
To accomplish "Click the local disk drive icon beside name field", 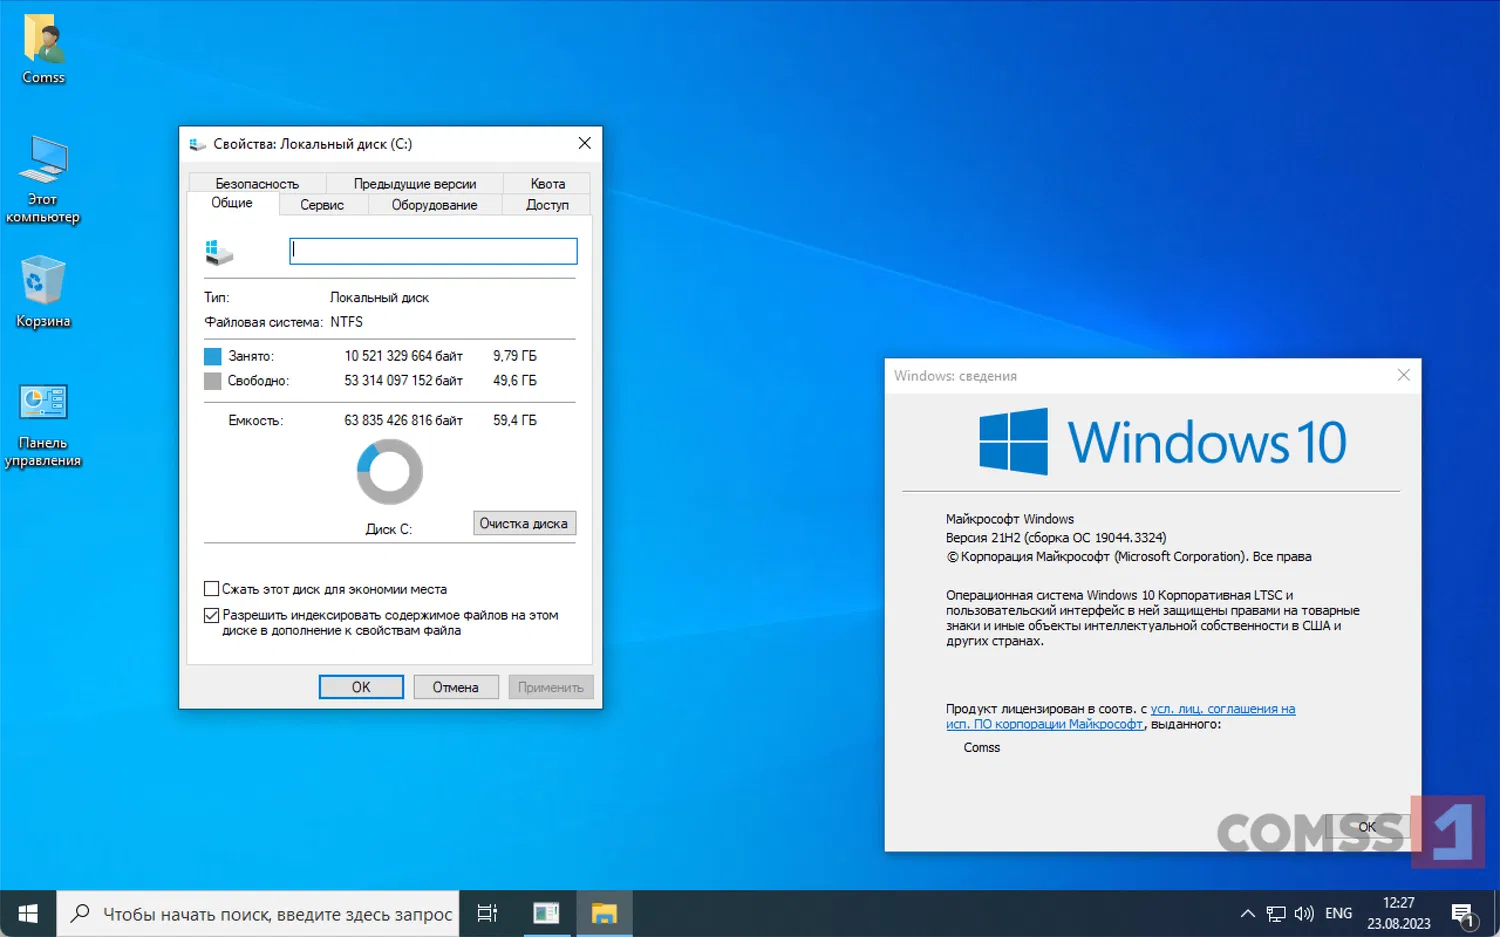I will click(219, 252).
